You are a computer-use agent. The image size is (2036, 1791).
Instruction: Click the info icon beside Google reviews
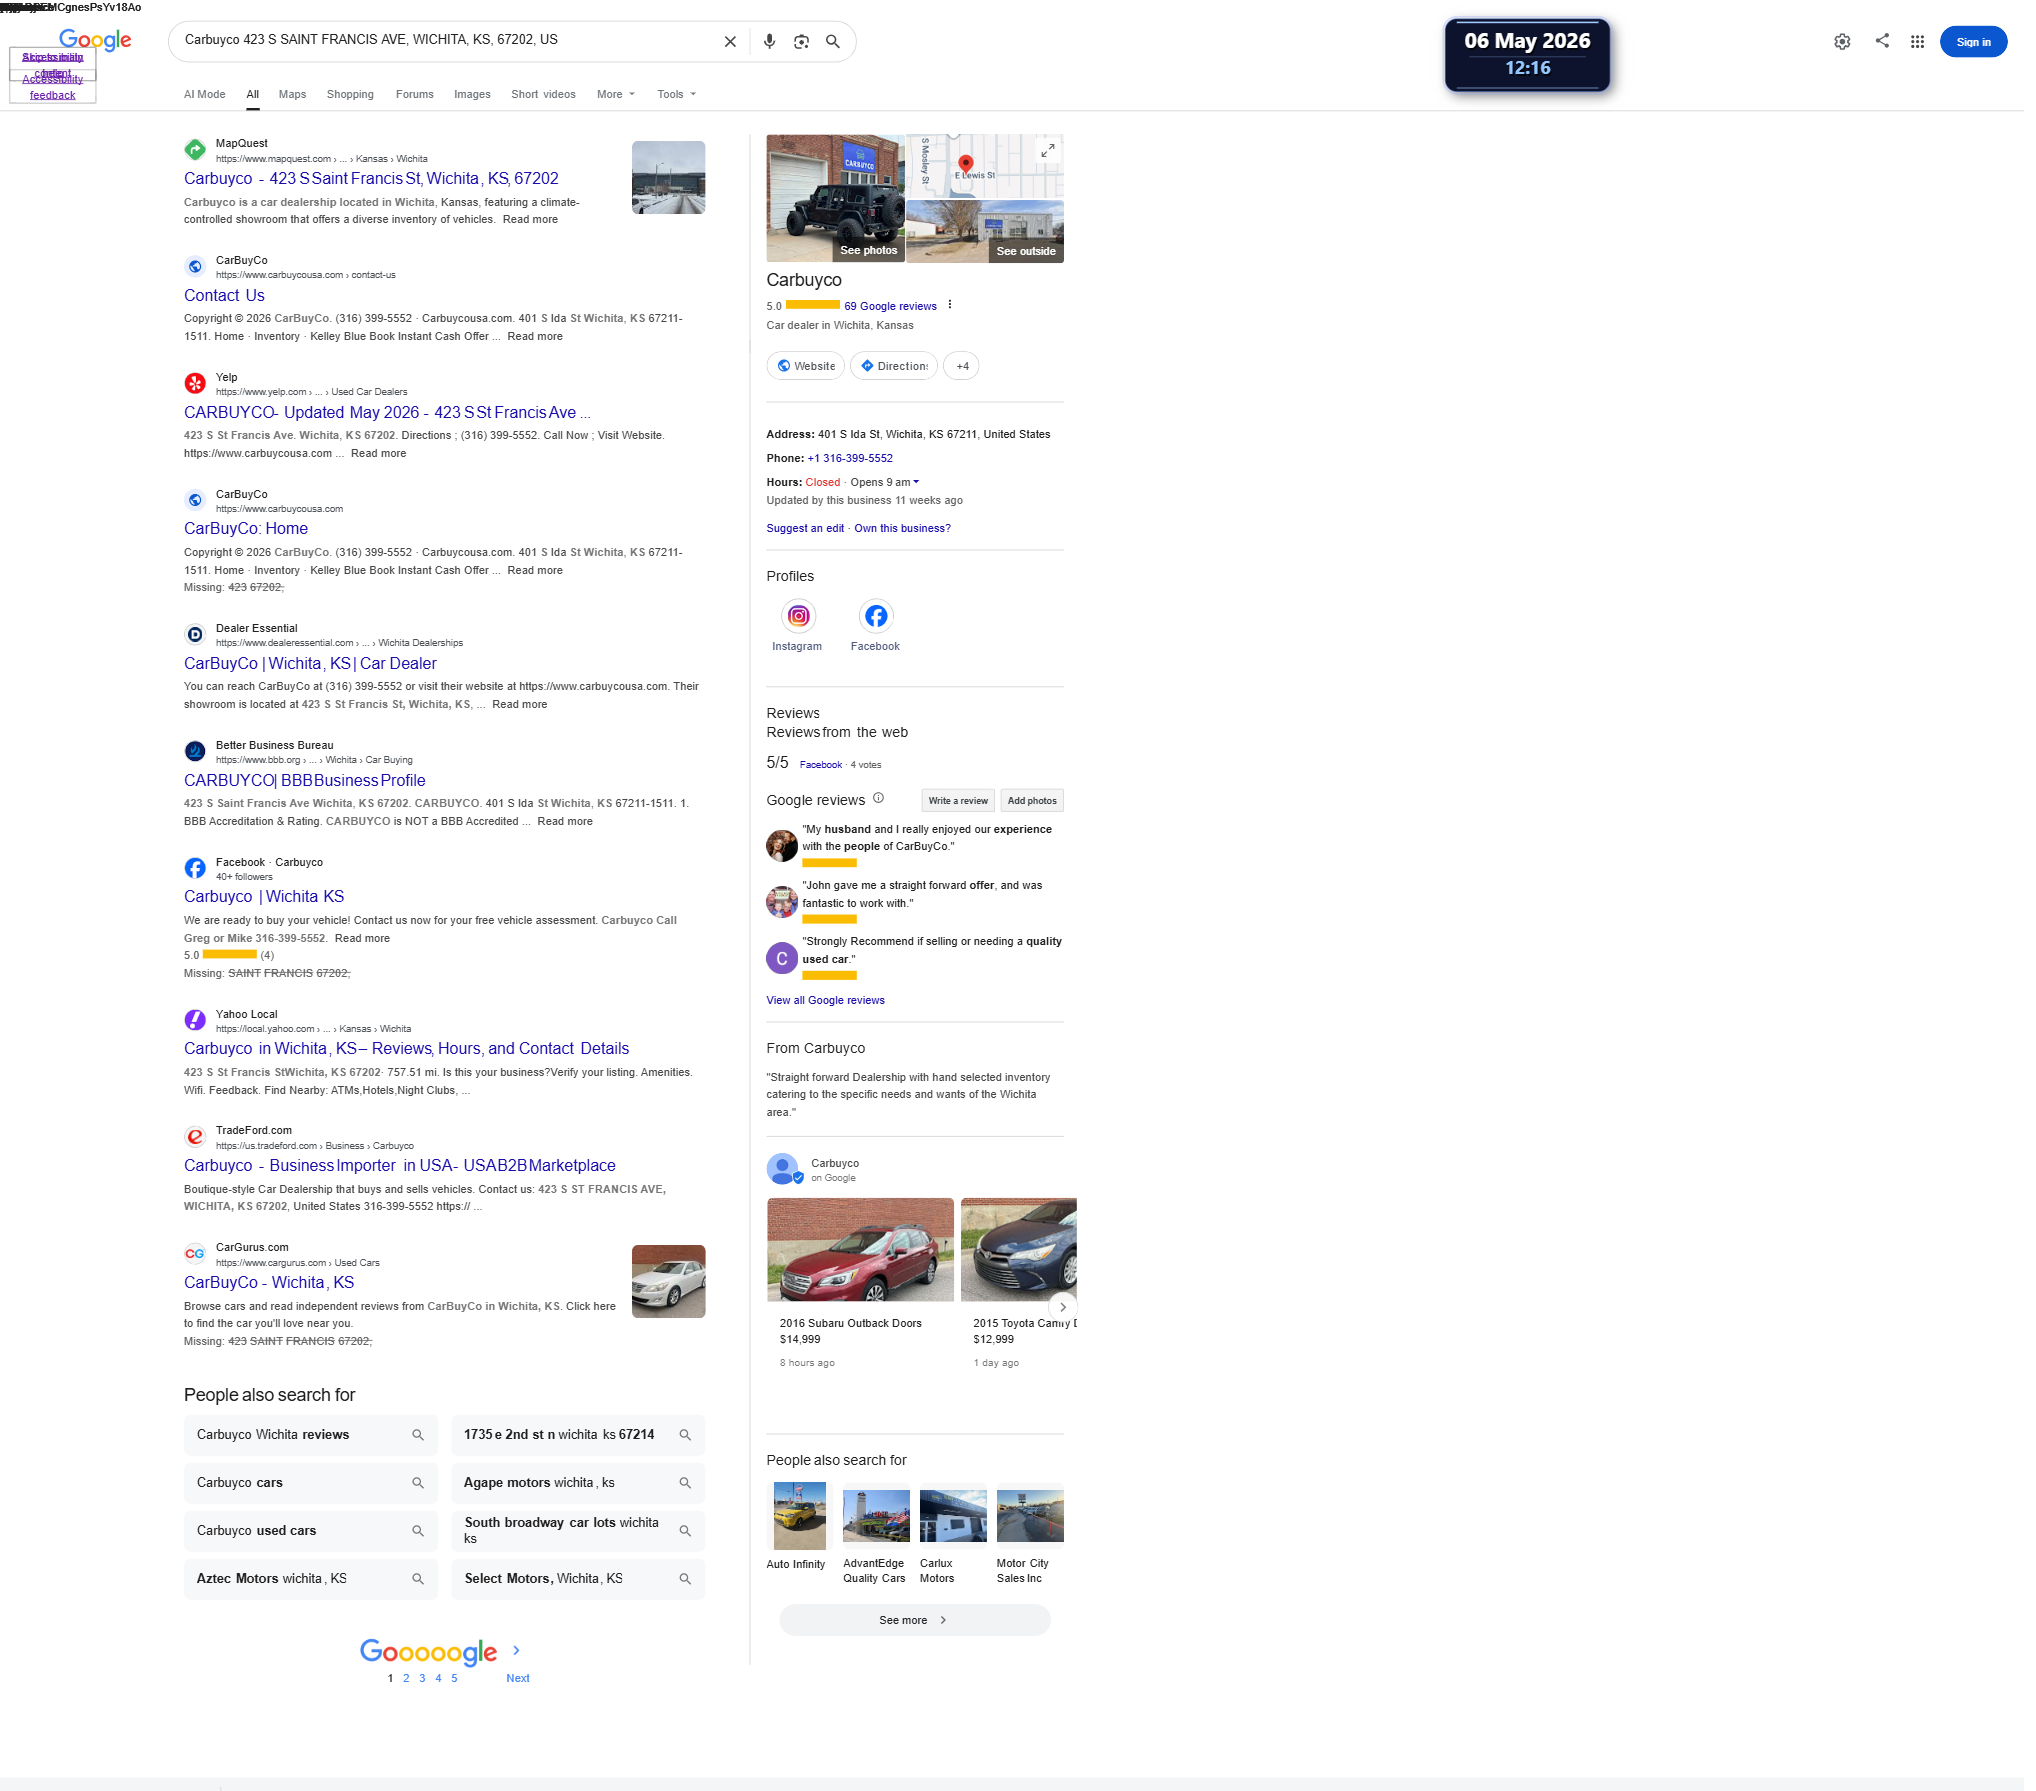(x=878, y=798)
